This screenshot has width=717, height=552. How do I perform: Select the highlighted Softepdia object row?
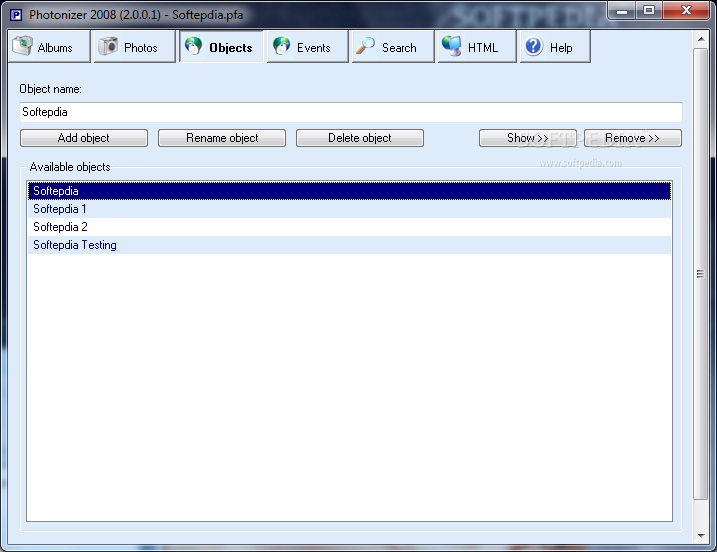[x=349, y=191]
